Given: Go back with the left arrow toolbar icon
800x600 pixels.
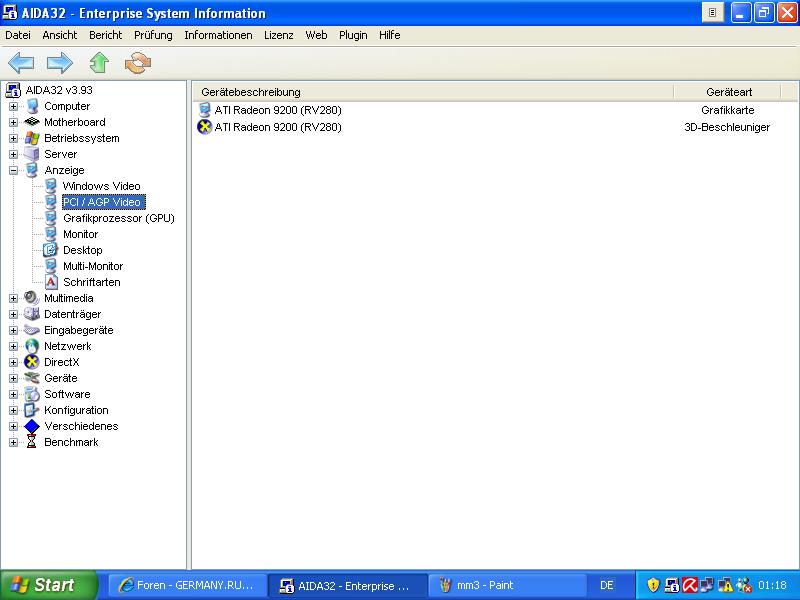Looking at the screenshot, I should point(21,63).
